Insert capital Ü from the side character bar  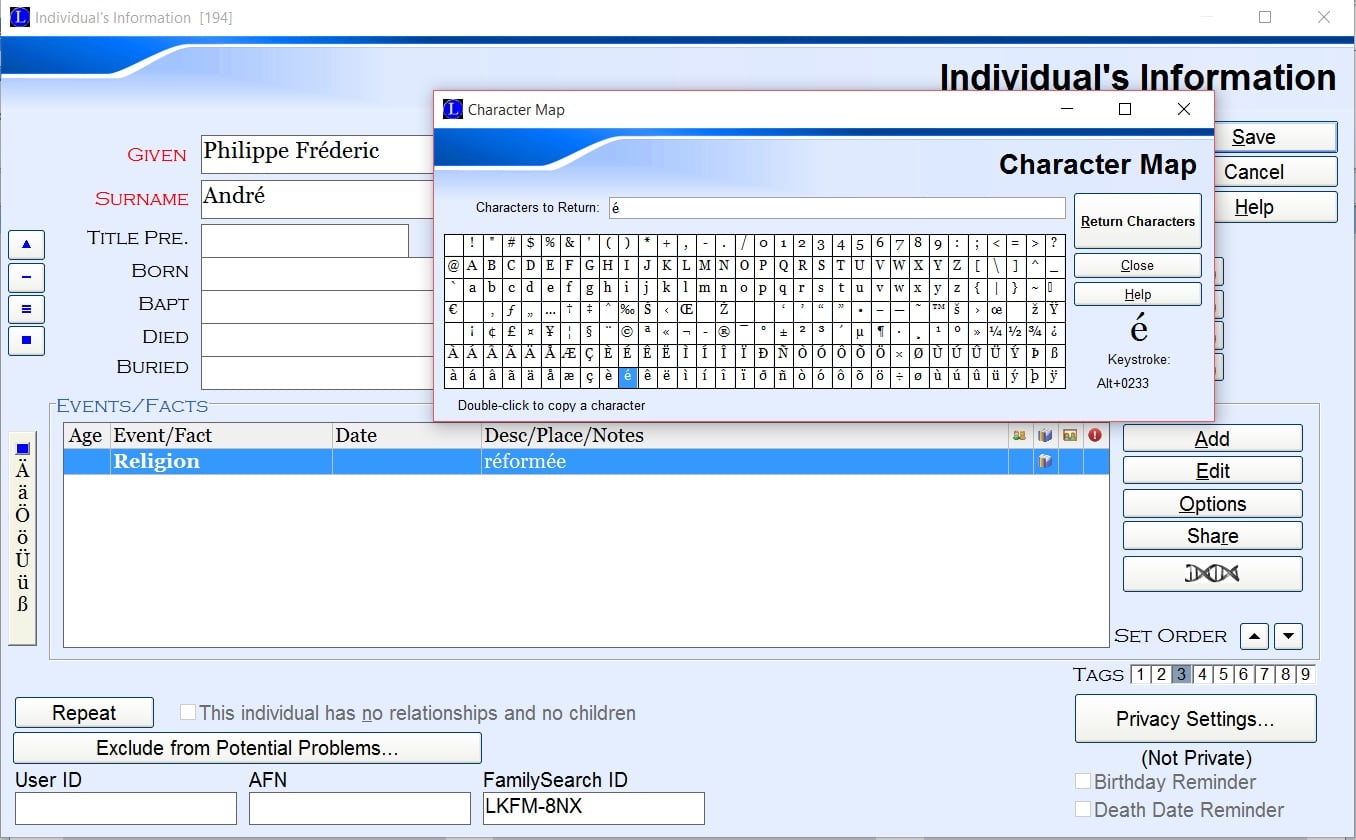22,560
